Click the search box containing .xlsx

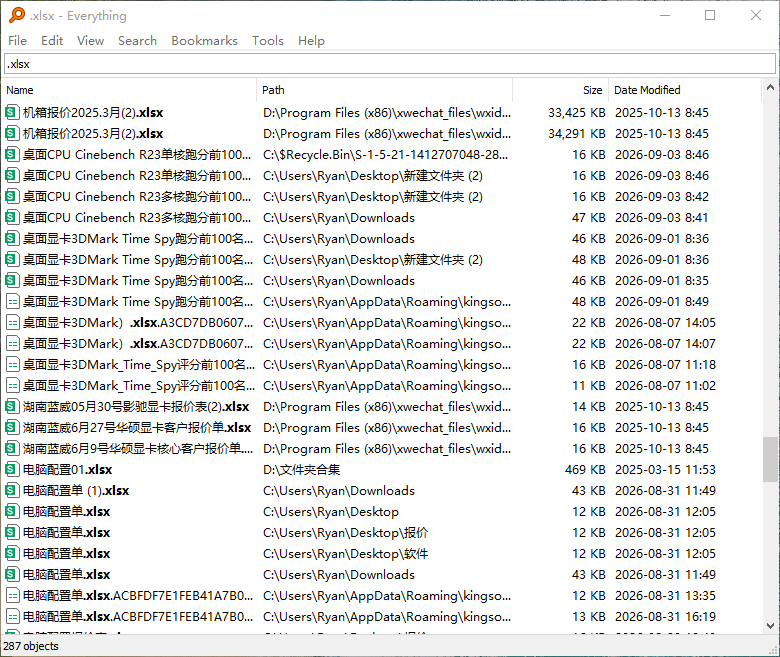[x=390, y=64]
